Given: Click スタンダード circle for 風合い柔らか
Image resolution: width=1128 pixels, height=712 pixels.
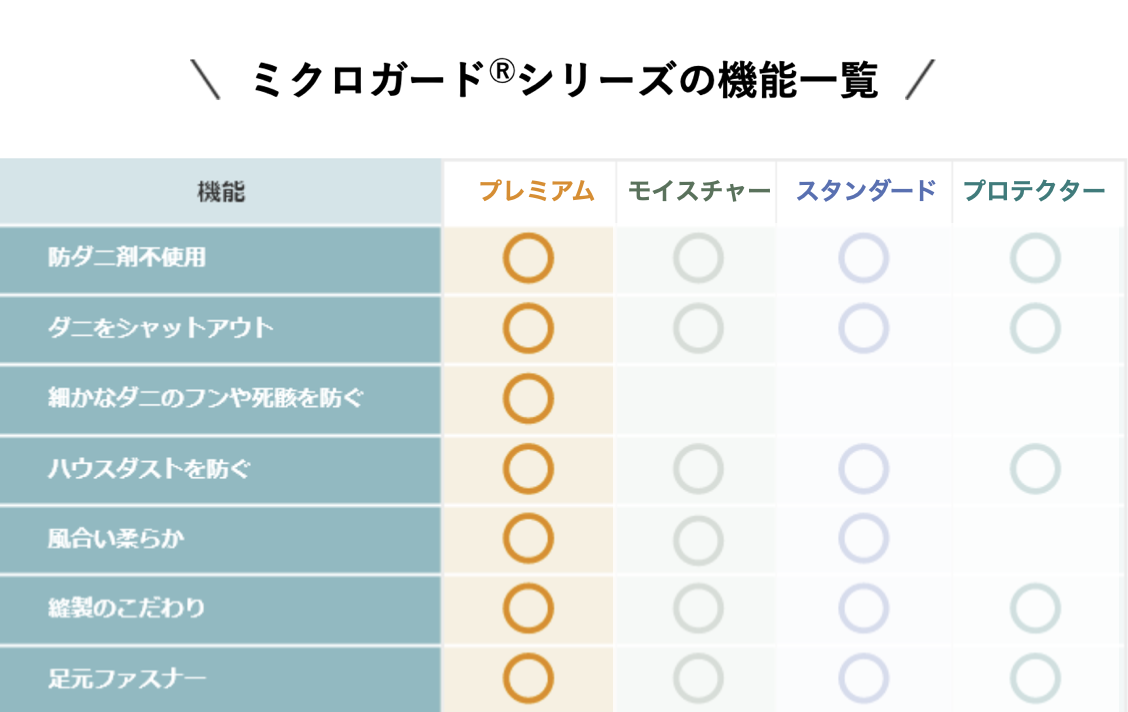Looking at the screenshot, I should [863, 538].
